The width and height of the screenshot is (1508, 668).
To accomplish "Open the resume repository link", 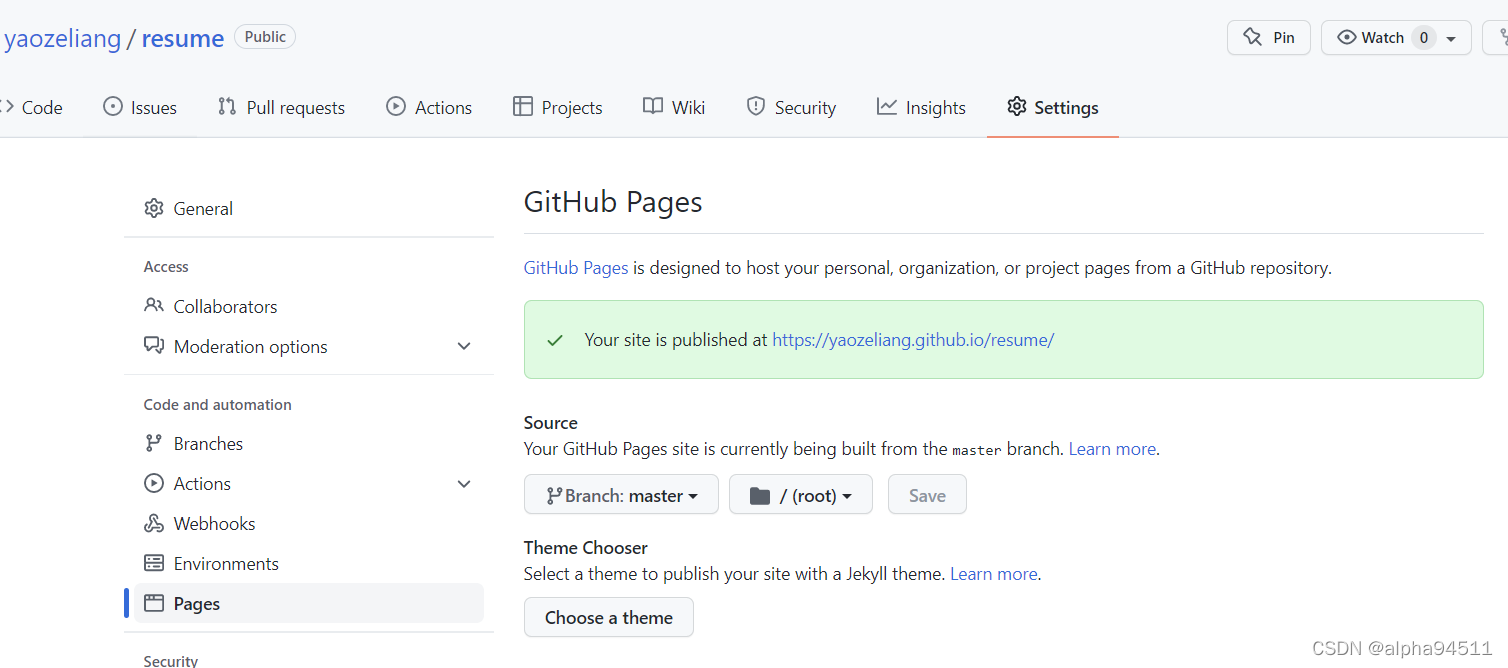I will click(183, 38).
